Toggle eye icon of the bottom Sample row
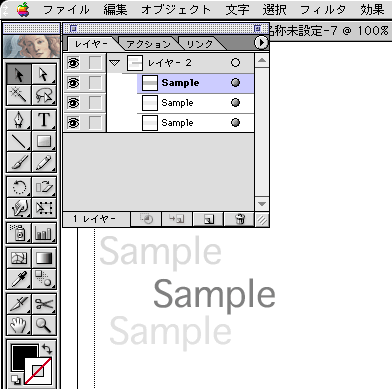The width and height of the screenshot is (392, 389). tap(73, 123)
